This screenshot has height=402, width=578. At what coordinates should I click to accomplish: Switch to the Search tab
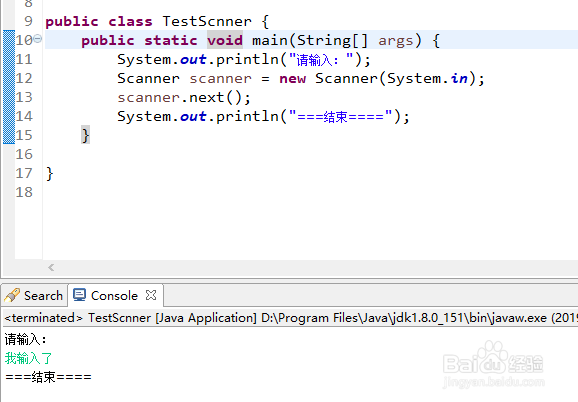(34, 296)
